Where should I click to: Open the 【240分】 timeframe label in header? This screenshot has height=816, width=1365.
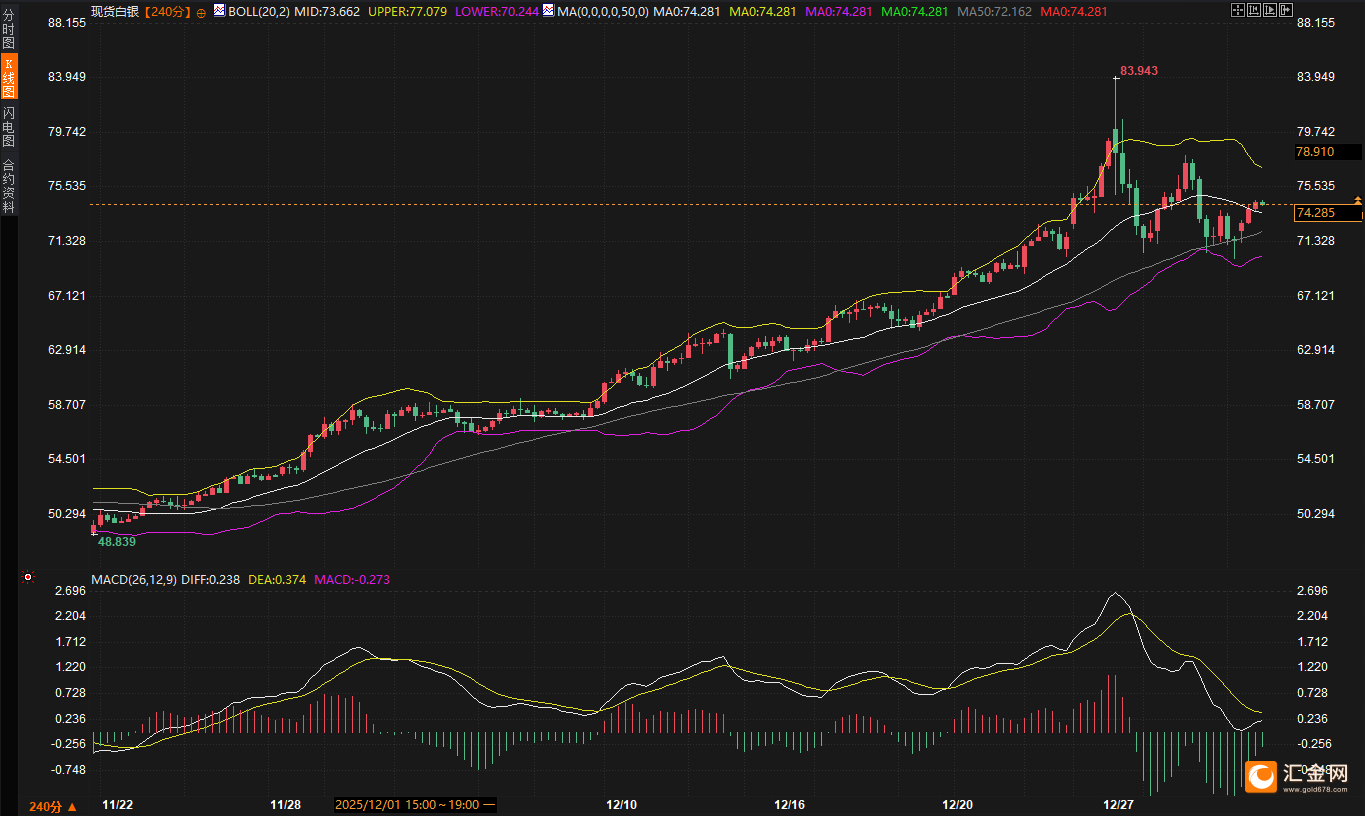click(166, 12)
